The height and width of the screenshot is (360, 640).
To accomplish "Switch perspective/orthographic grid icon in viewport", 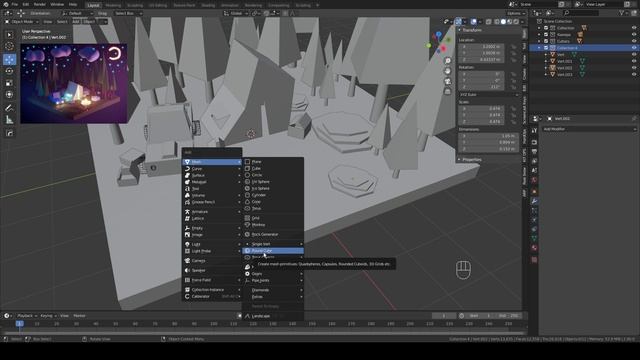I will click(448, 91).
